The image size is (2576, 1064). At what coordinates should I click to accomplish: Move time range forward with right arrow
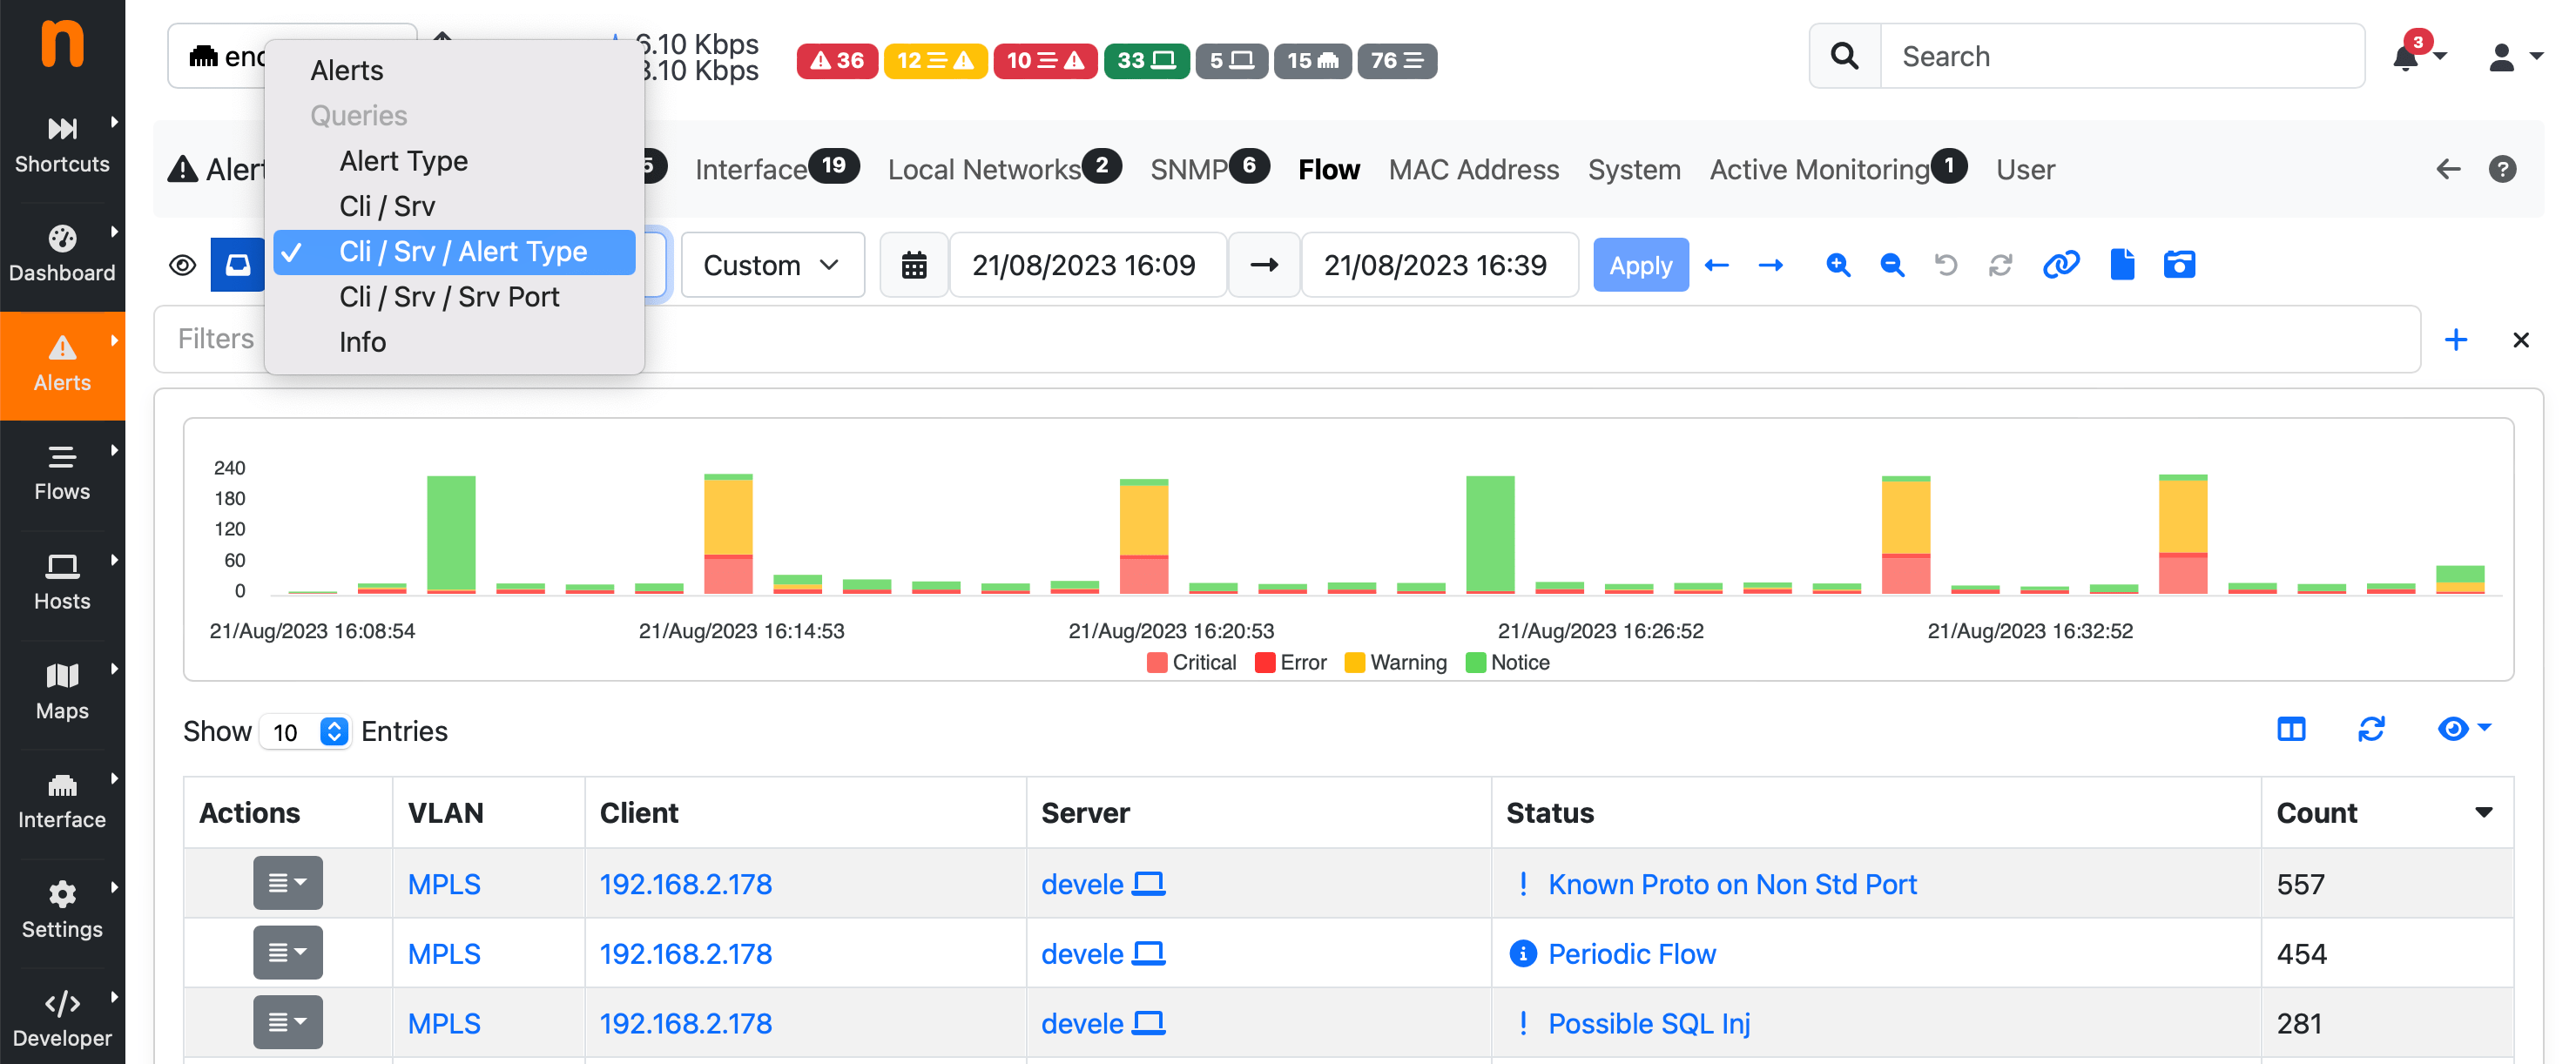click(1771, 265)
